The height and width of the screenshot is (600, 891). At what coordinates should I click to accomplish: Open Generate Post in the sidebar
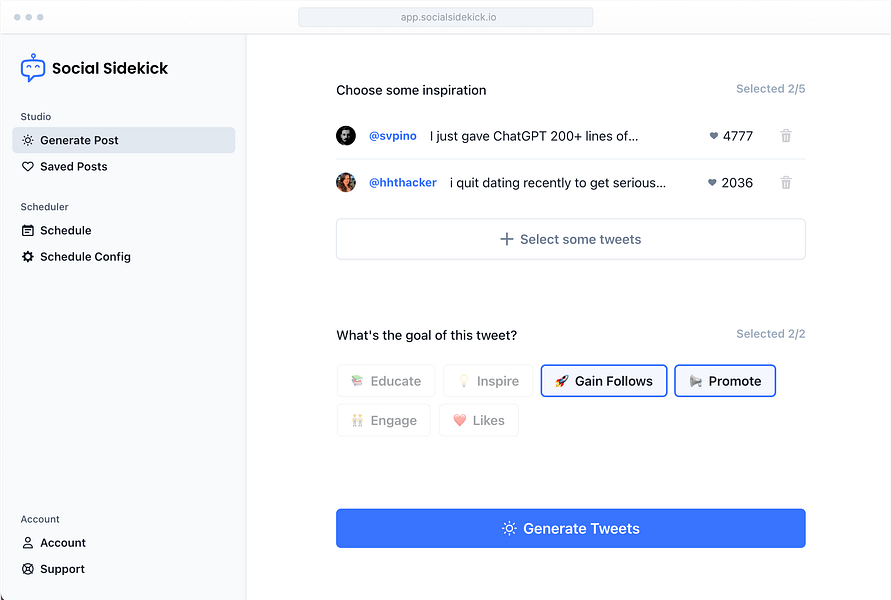[123, 140]
